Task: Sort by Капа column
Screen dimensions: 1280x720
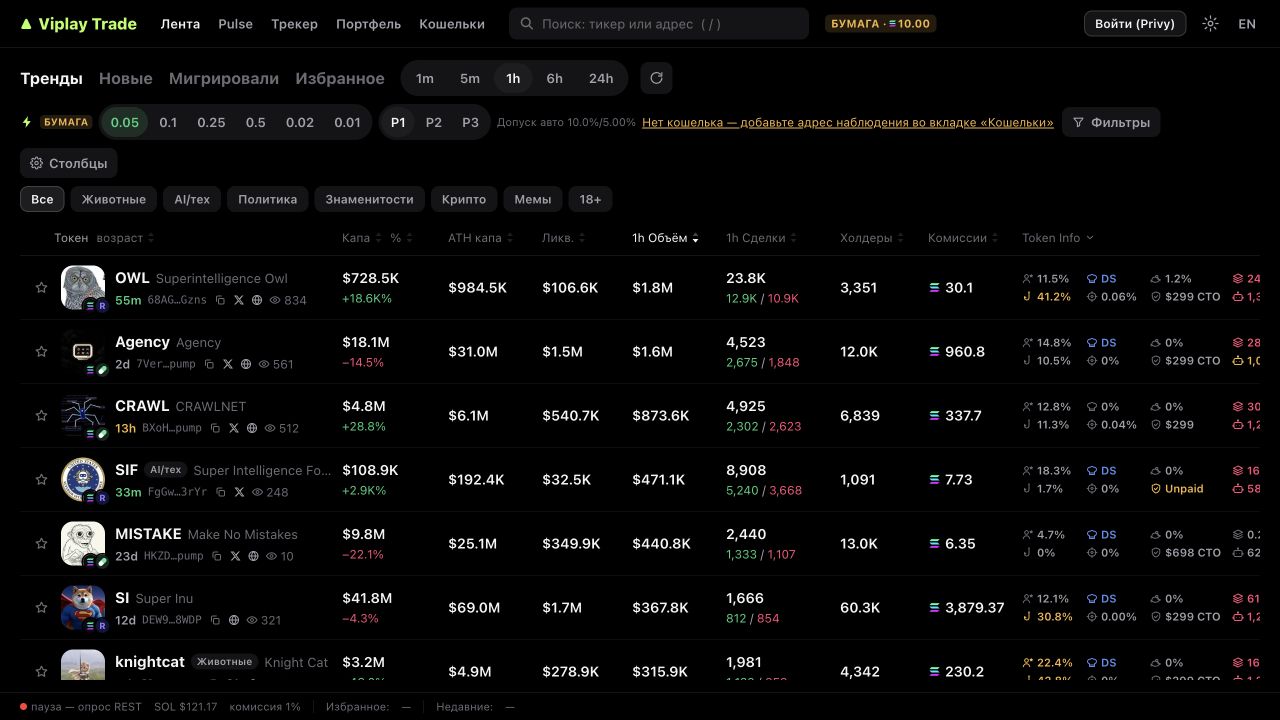Action: point(361,238)
